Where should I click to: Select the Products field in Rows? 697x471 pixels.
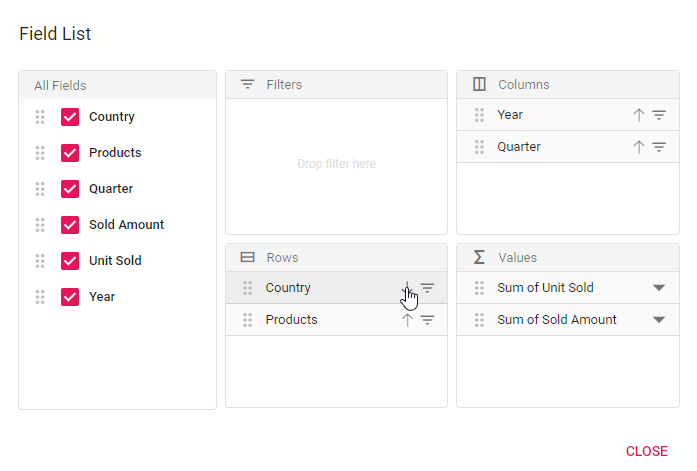(336, 320)
